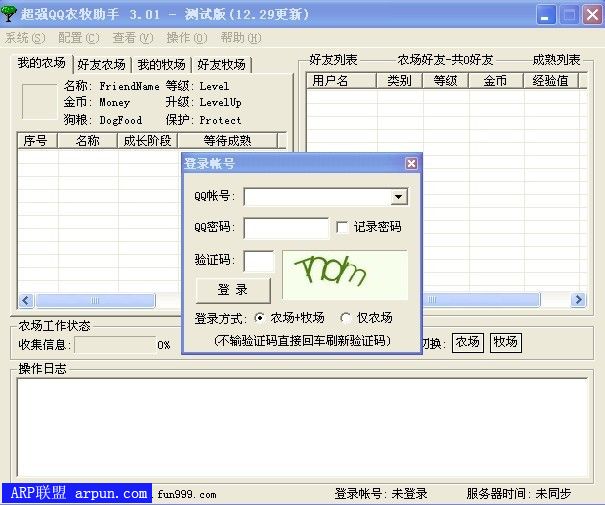This screenshot has width=605, height=505.
Task: Sort friend list by 经验值 column
Action: (x=551, y=81)
